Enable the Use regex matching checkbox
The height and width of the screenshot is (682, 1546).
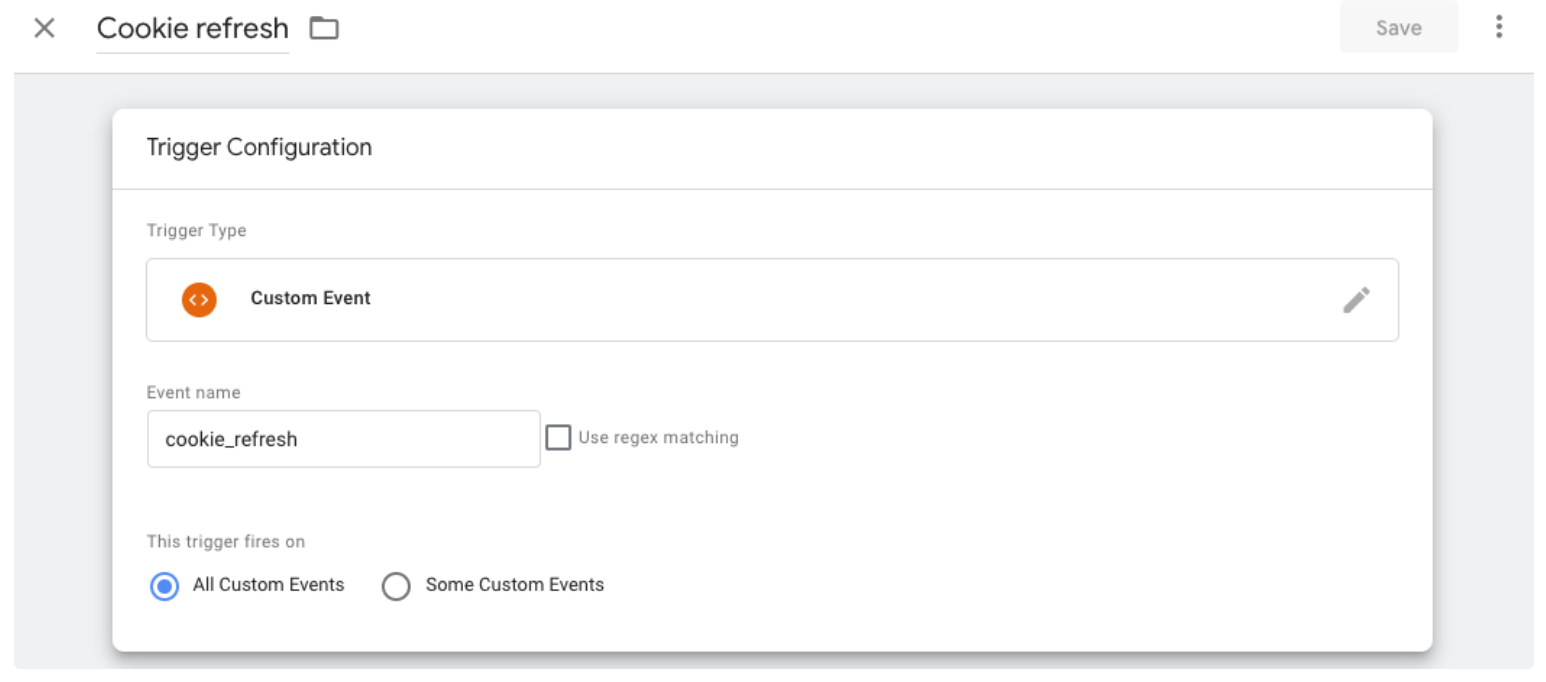tap(558, 438)
